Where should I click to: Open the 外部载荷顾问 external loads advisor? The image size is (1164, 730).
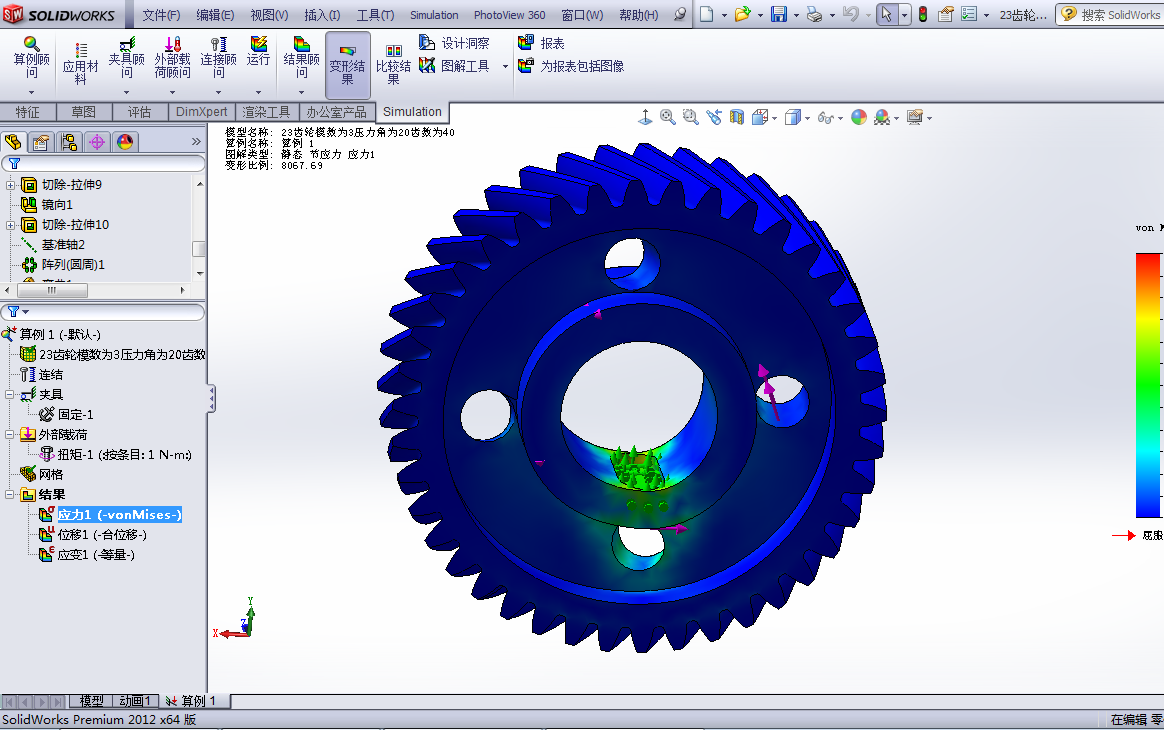point(172,57)
